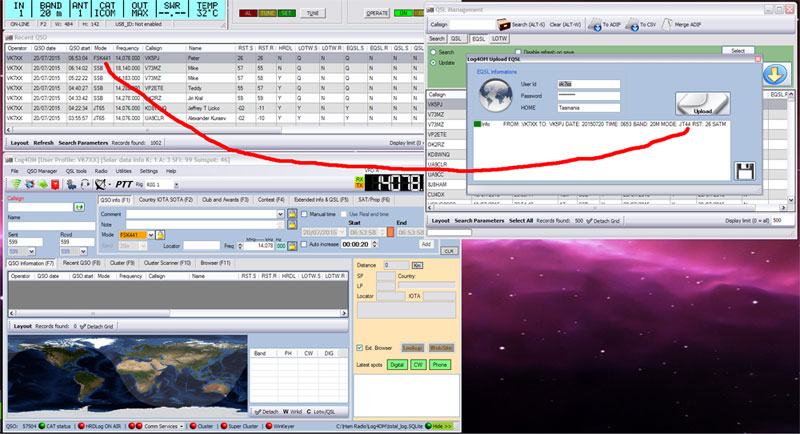Open the File menu
This screenshot has width=800, height=434.
[x=15, y=171]
